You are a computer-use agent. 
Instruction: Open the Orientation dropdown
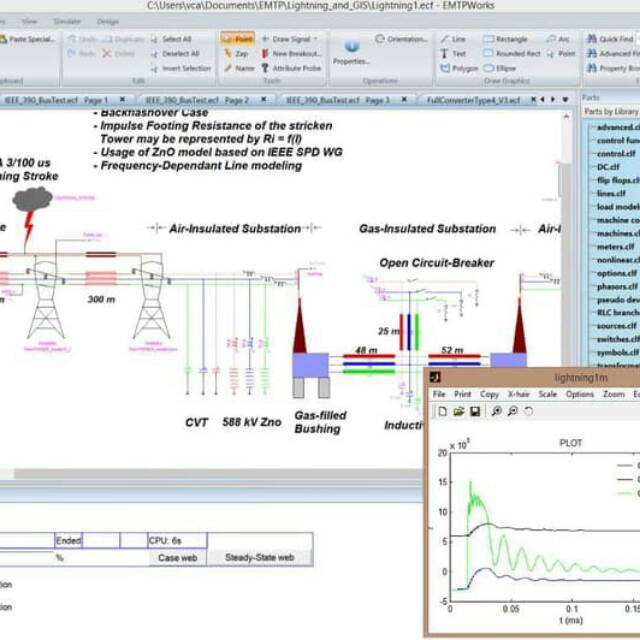pos(402,39)
